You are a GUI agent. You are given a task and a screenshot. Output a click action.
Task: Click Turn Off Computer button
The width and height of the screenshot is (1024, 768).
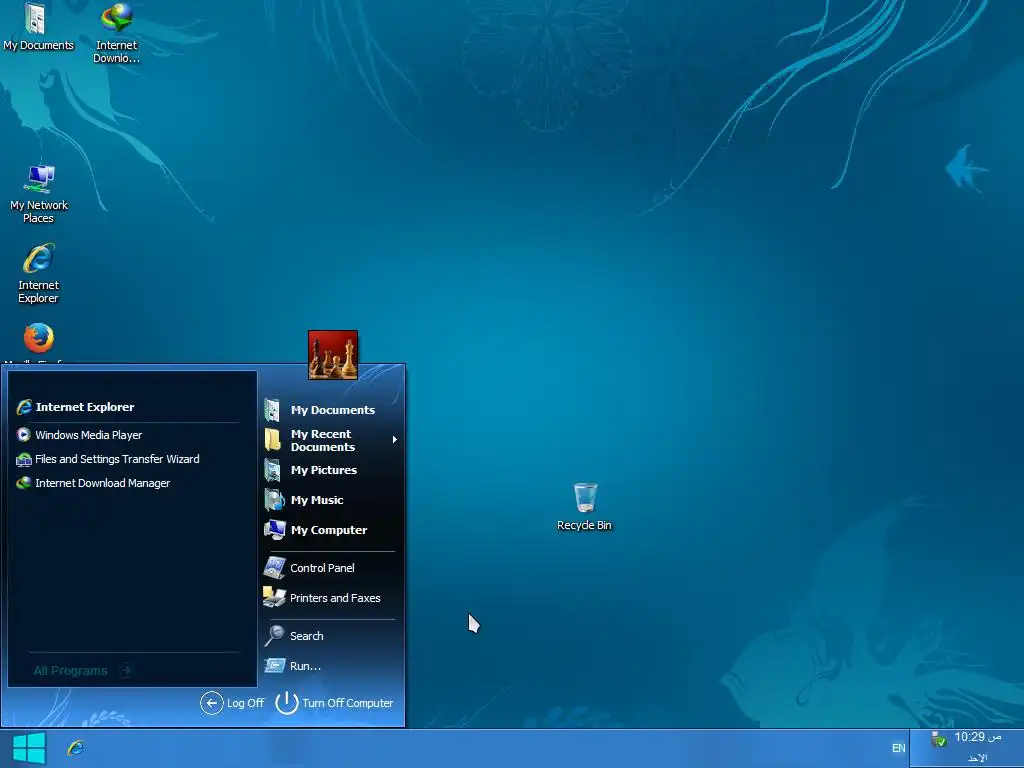tap(334, 703)
